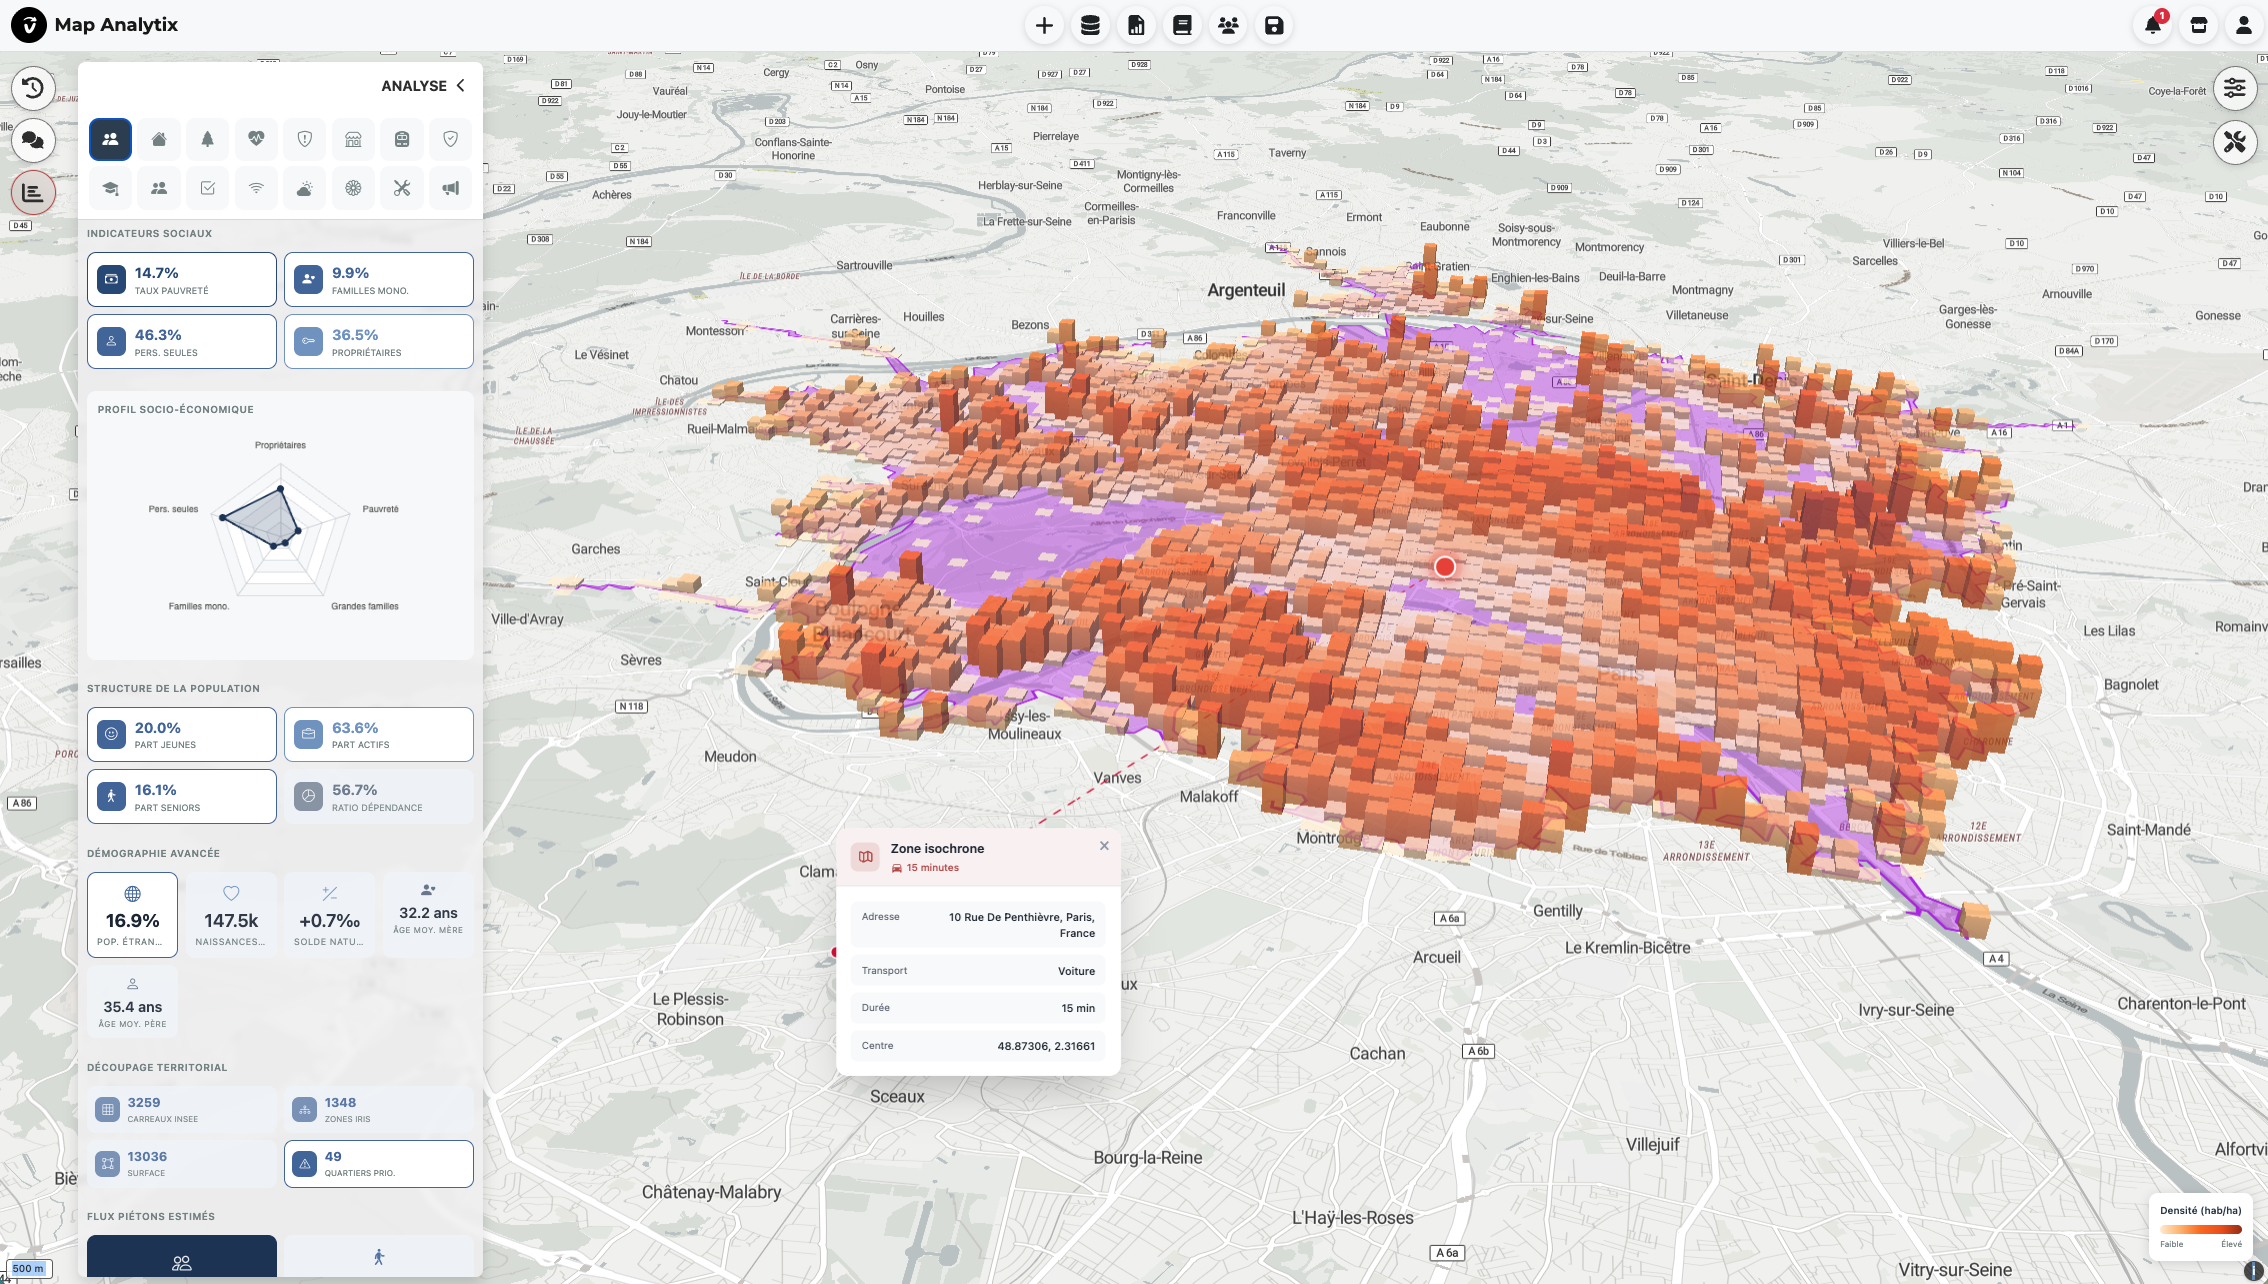Toggle the Part actifs population card
Screen dimensions: 2268x1284
click(378, 734)
